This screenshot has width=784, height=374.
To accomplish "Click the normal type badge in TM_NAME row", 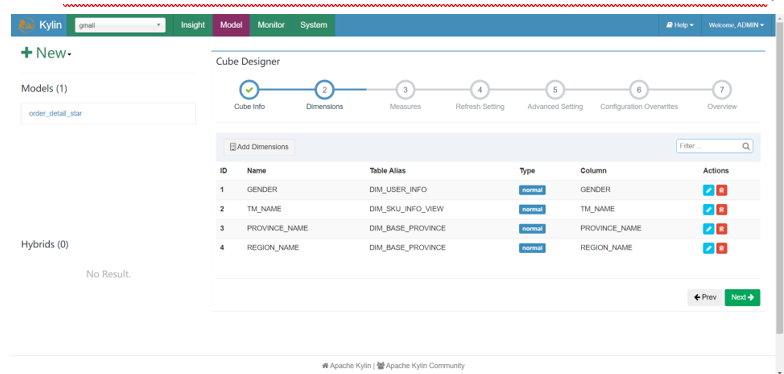I will click(532, 210).
